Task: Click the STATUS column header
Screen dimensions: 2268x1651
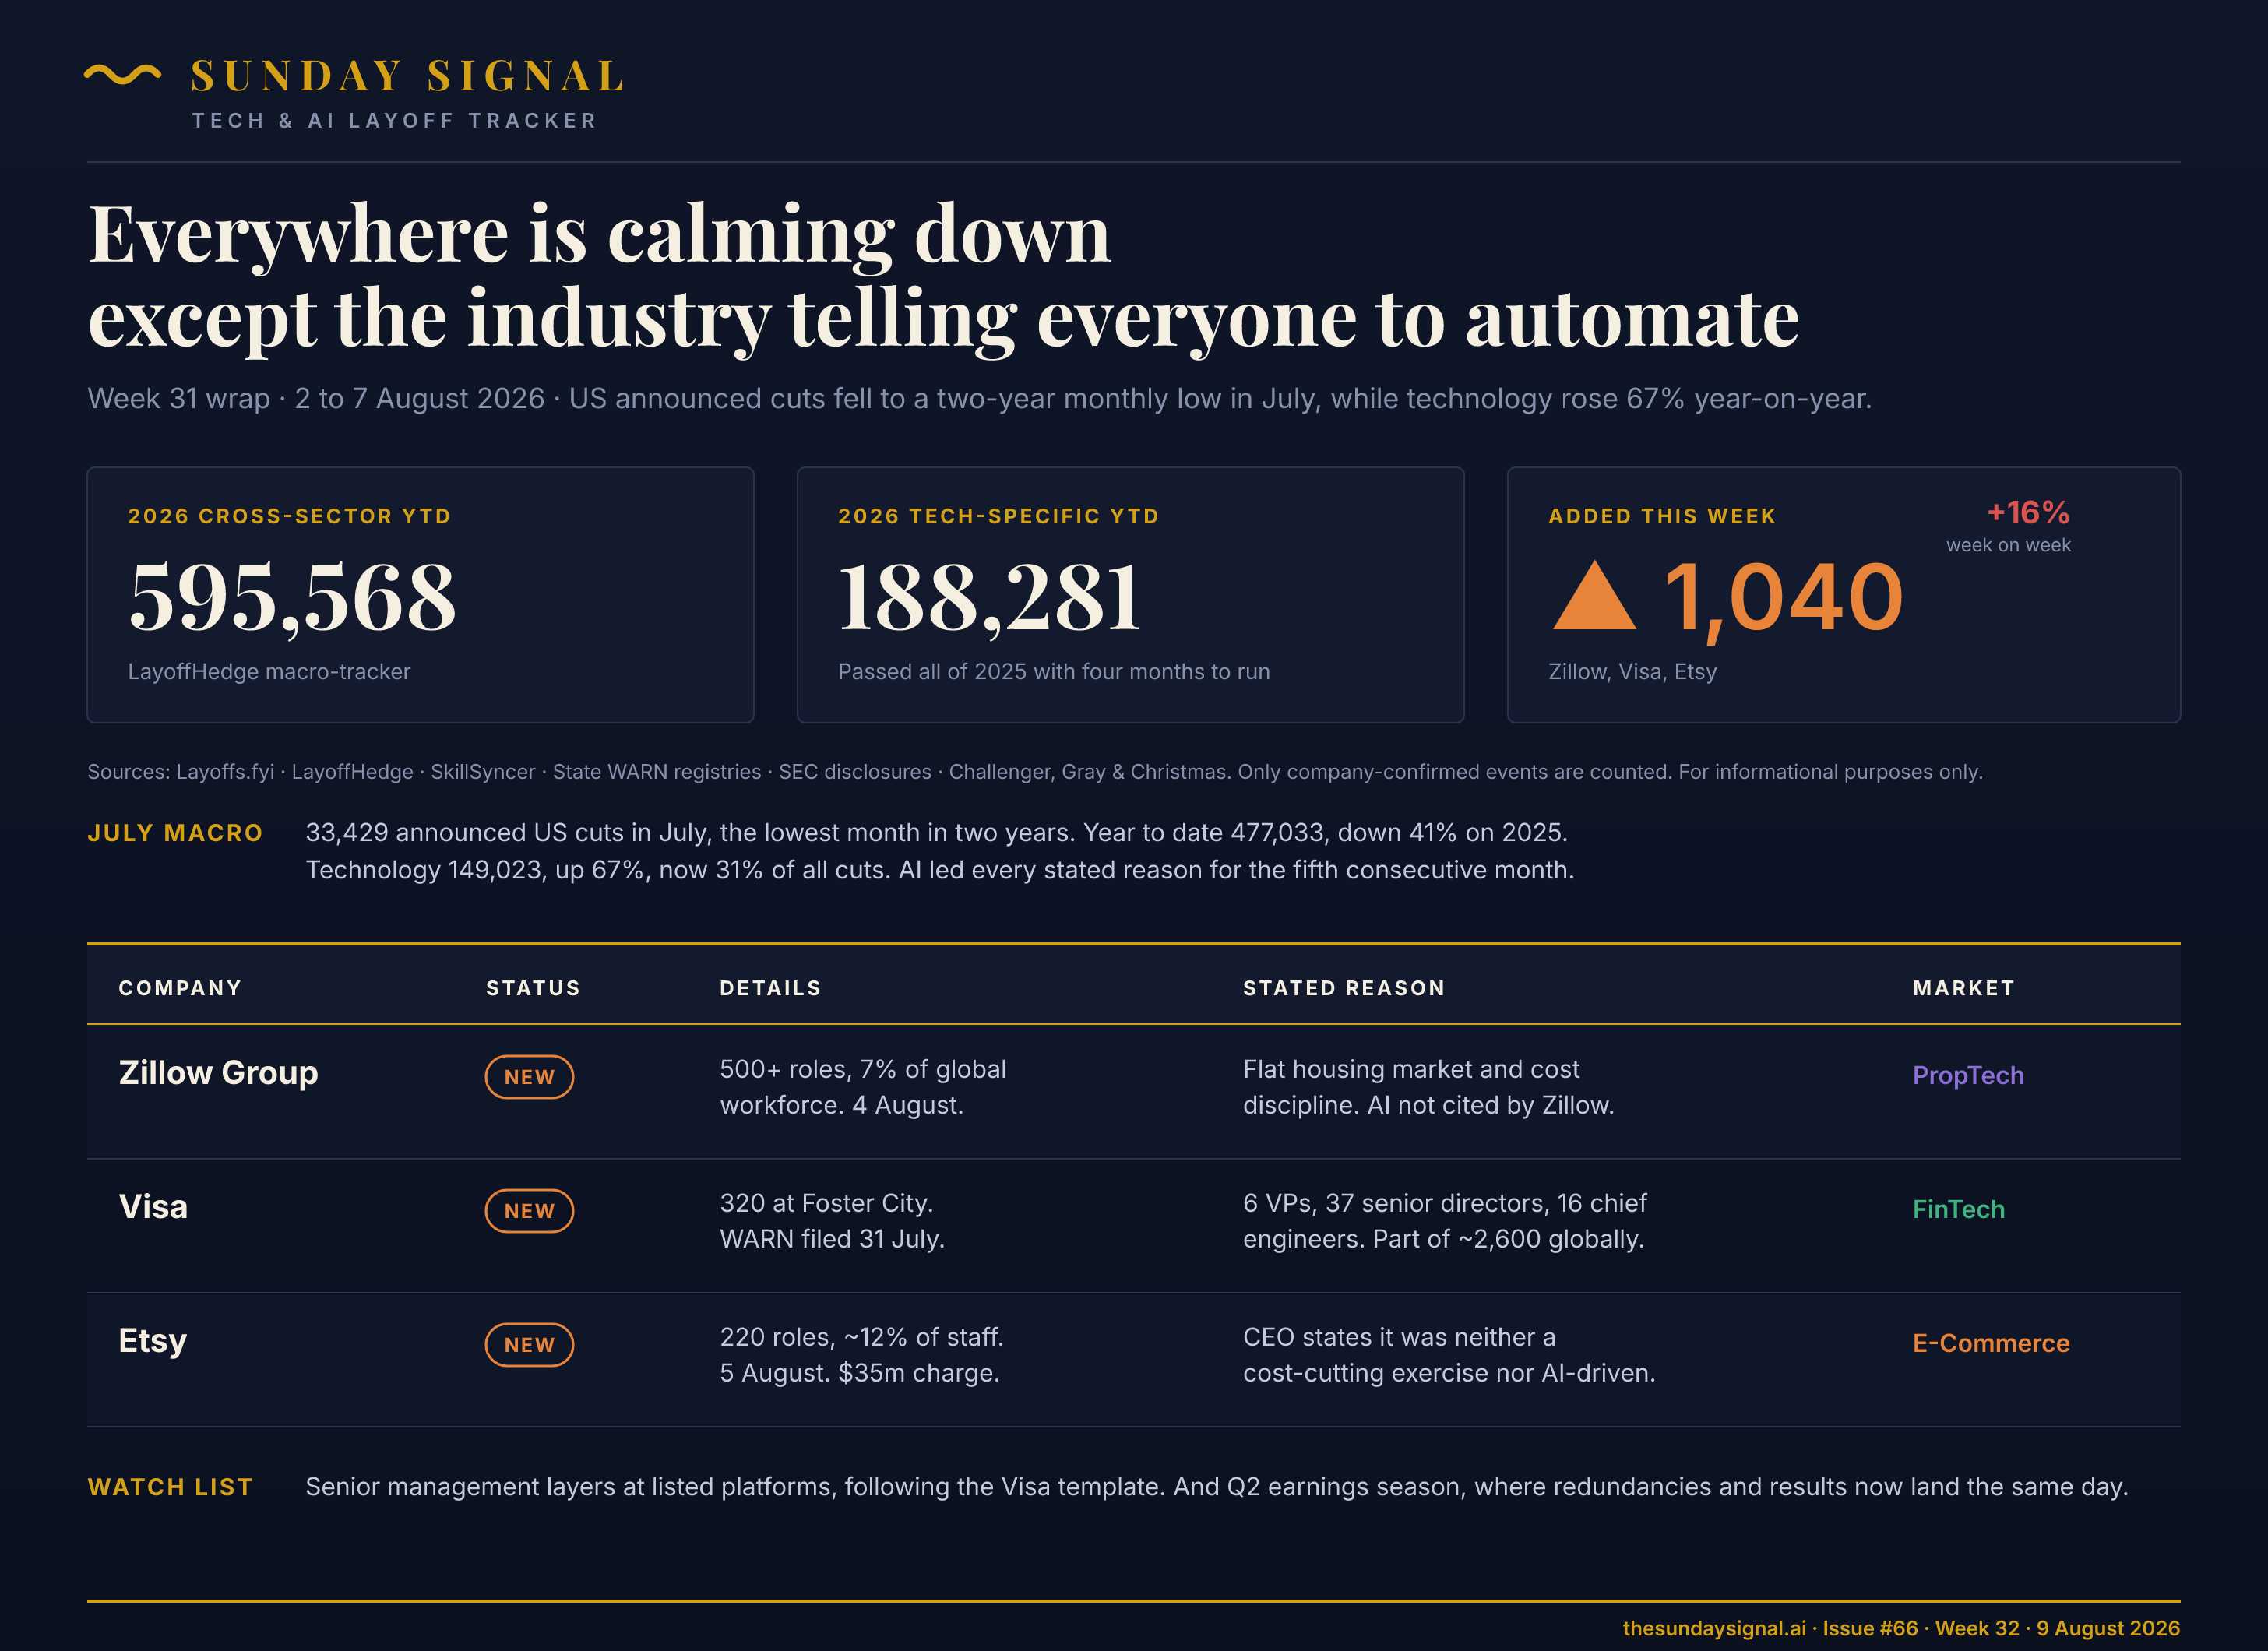Action: tap(533, 988)
